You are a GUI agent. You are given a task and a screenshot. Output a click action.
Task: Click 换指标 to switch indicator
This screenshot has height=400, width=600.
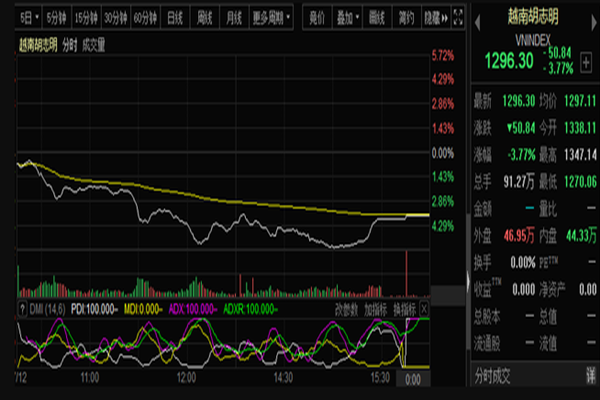(406, 309)
